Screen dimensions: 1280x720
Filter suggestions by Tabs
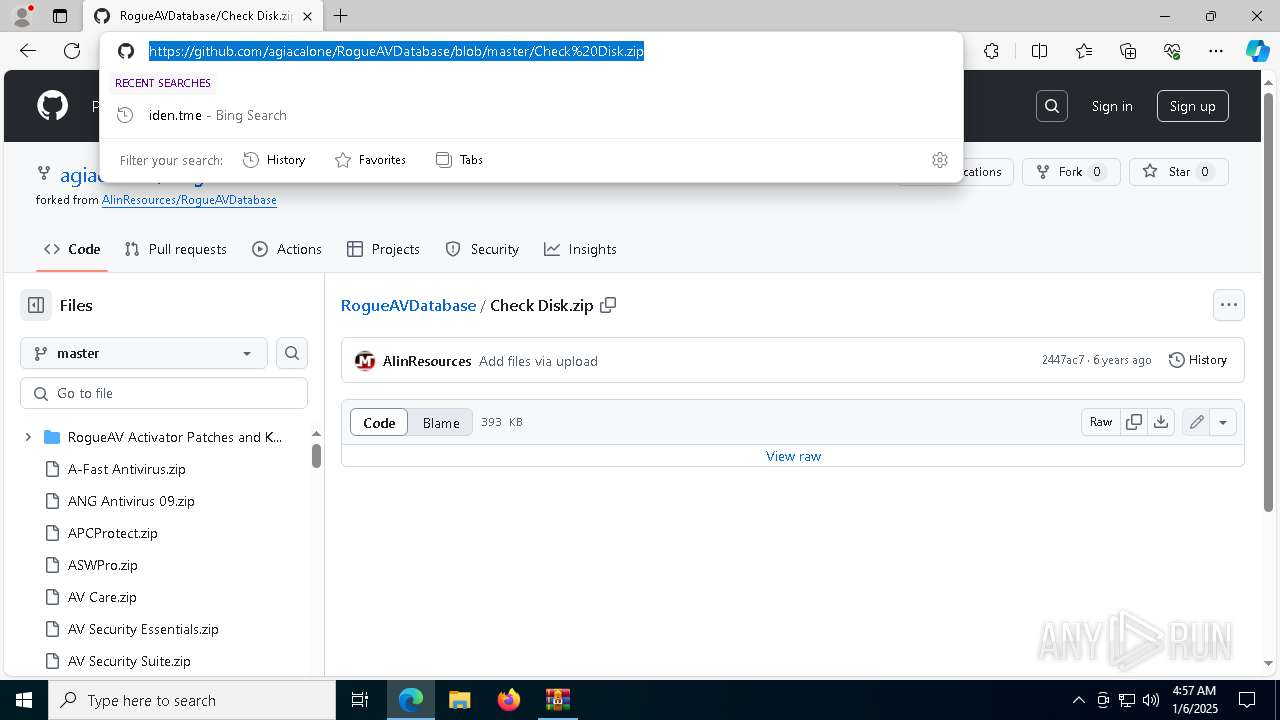tap(460, 160)
